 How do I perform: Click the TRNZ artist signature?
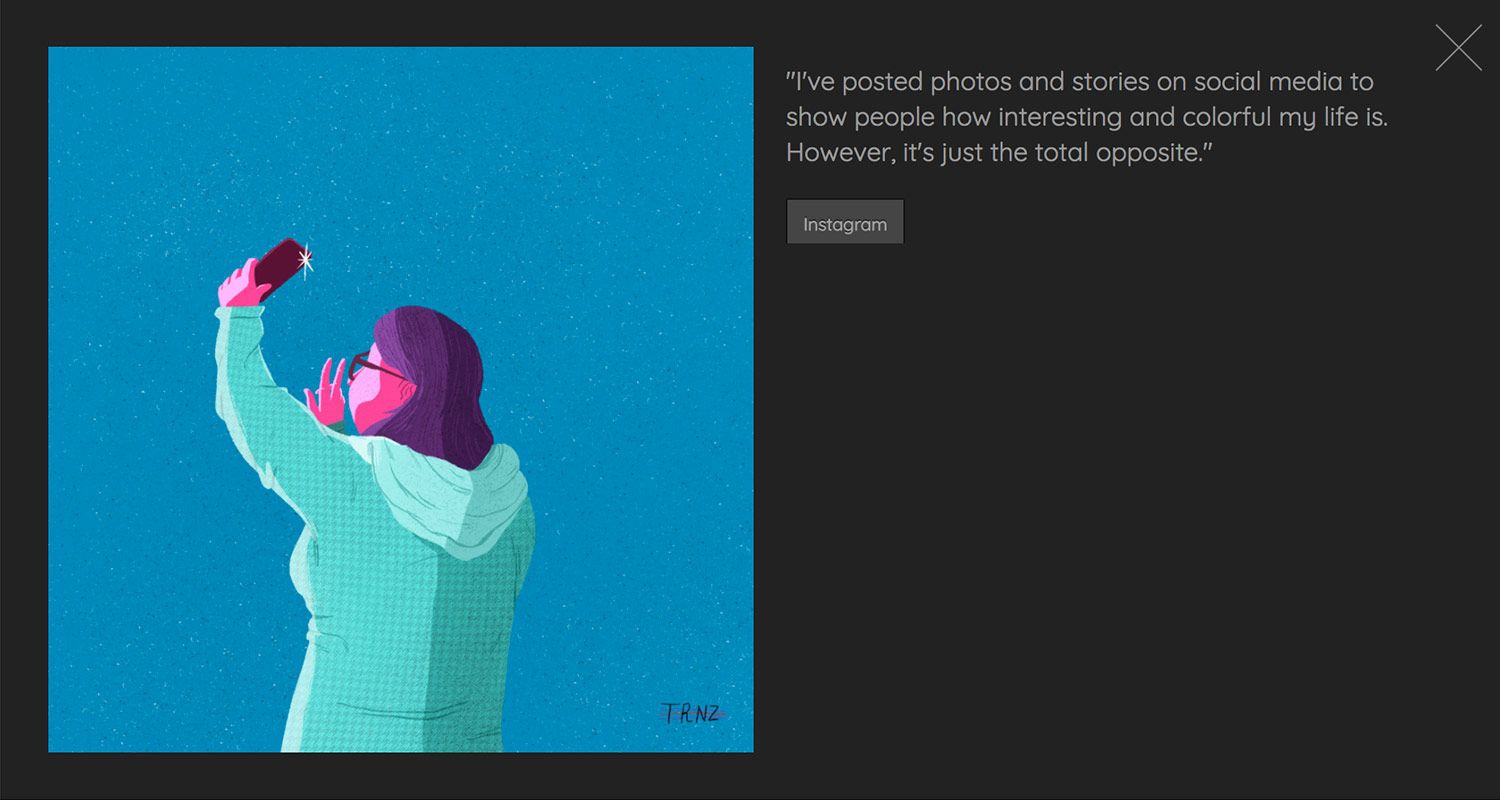coord(691,713)
